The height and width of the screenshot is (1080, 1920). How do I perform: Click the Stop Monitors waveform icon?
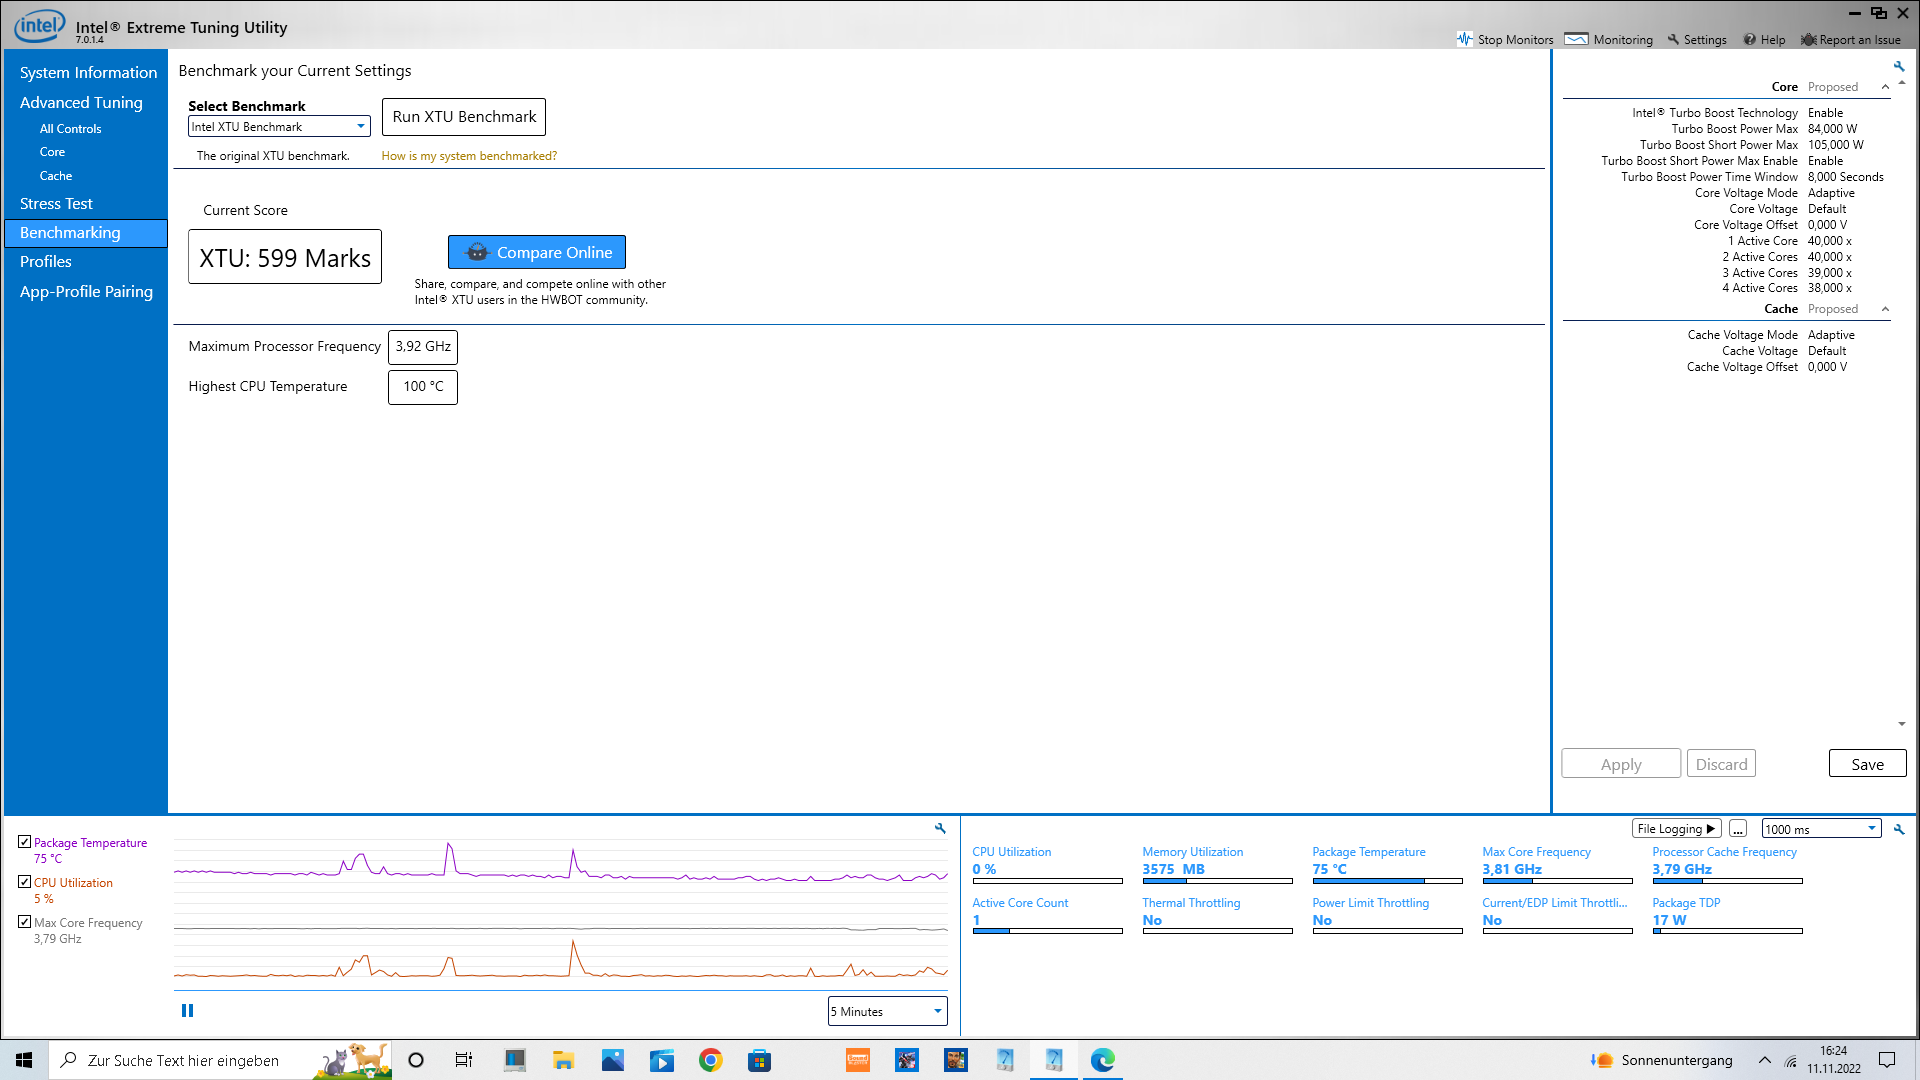pos(1465,39)
